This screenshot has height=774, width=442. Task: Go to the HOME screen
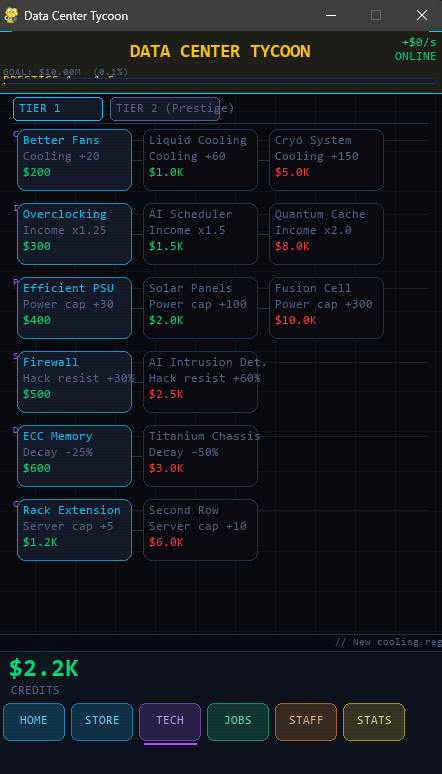34,722
